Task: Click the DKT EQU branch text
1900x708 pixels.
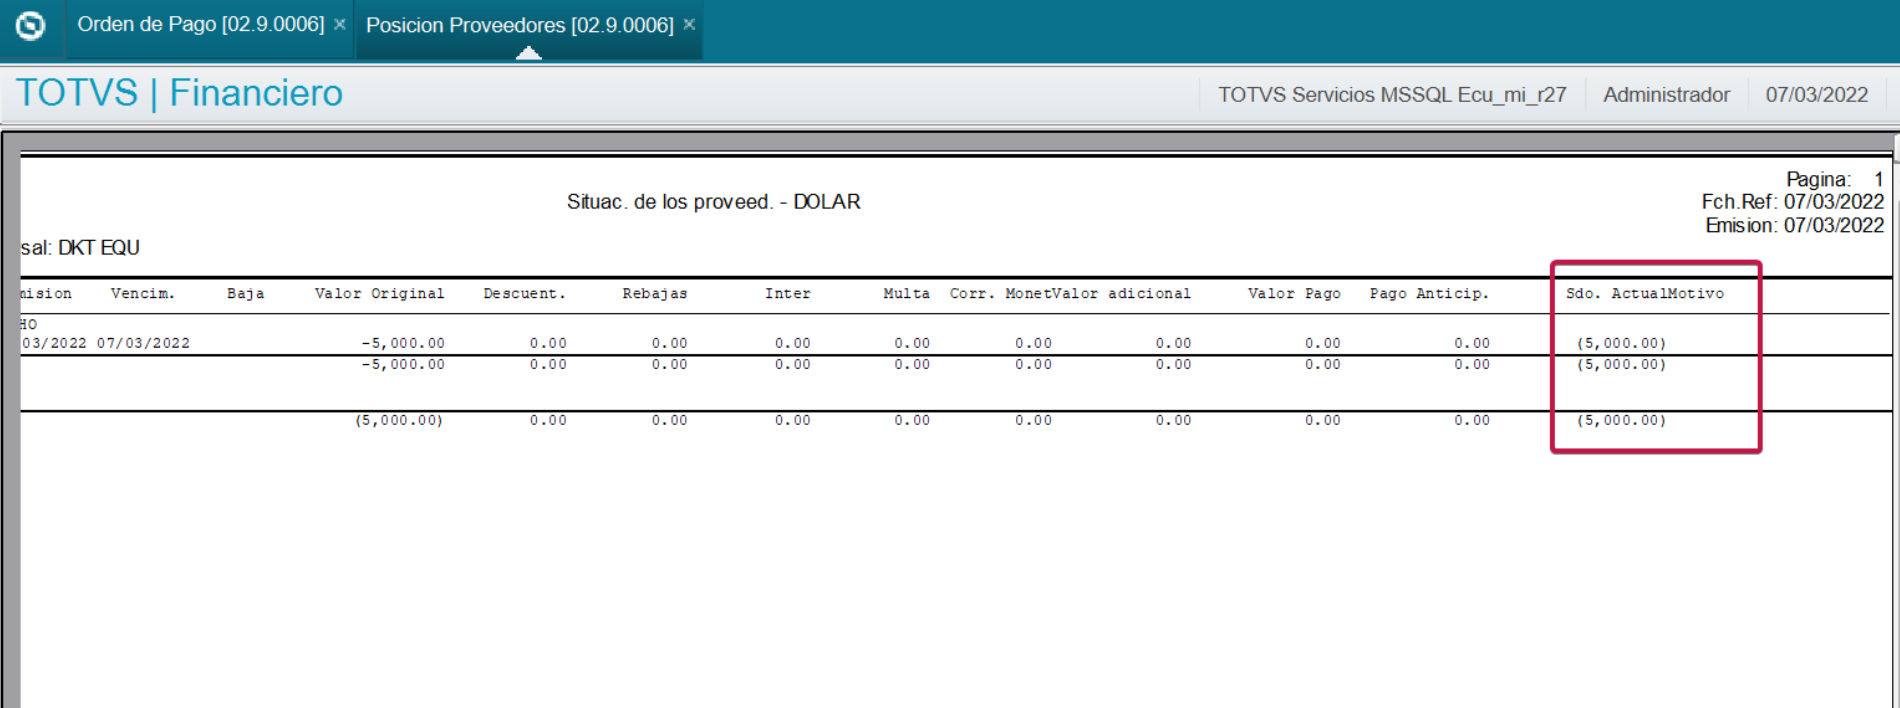Action: 99,248
